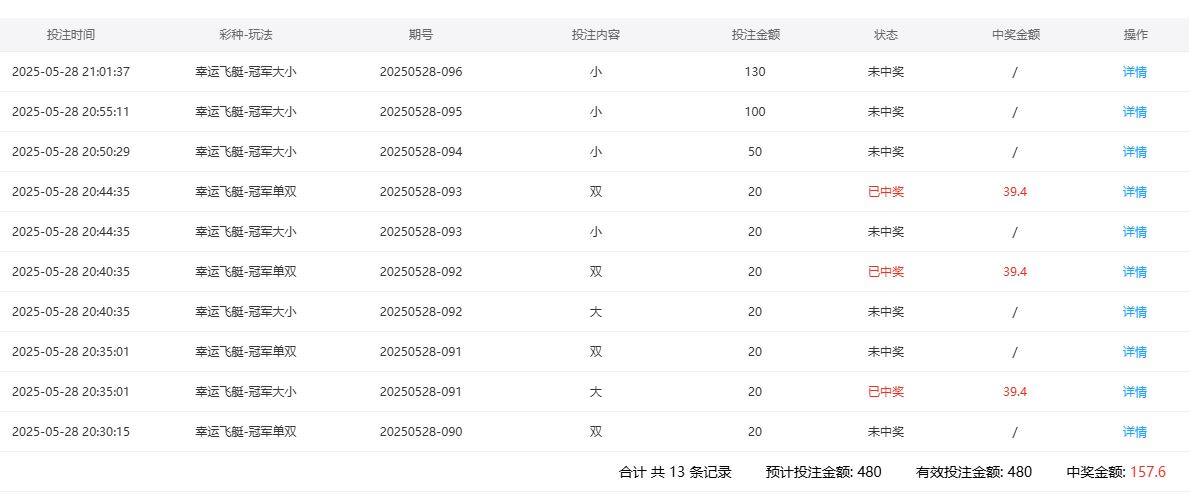
Task: Click the 合计 共 13 条记录 summary text
Action: tap(675, 472)
